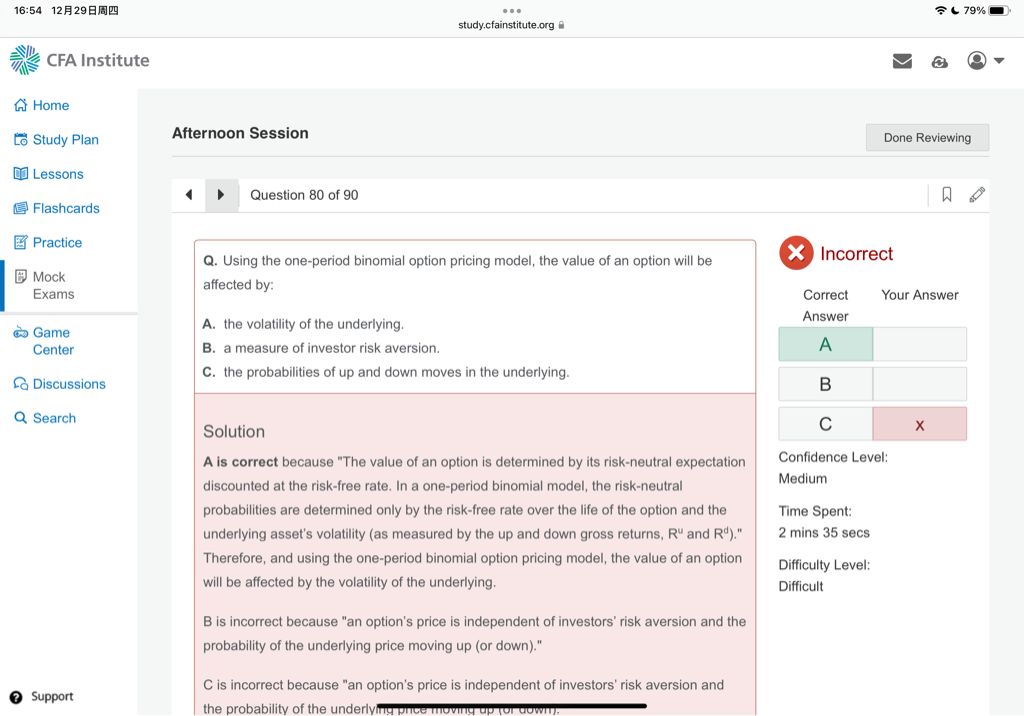Open the mail envelope icon
This screenshot has height=716, width=1024.
pyautogui.click(x=902, y=61)
